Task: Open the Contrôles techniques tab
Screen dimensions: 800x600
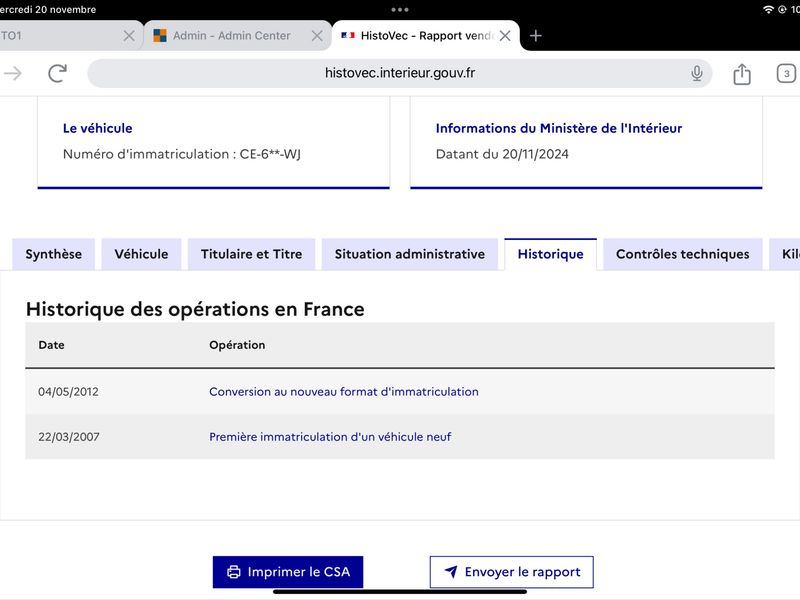Action: [x=683, y=254]
